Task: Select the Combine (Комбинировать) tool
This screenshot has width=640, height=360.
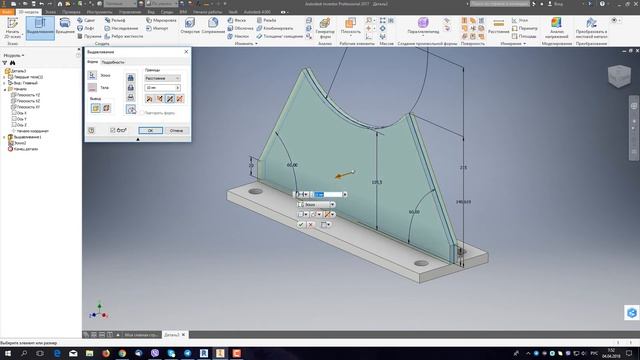Action: tap(275, 28)
